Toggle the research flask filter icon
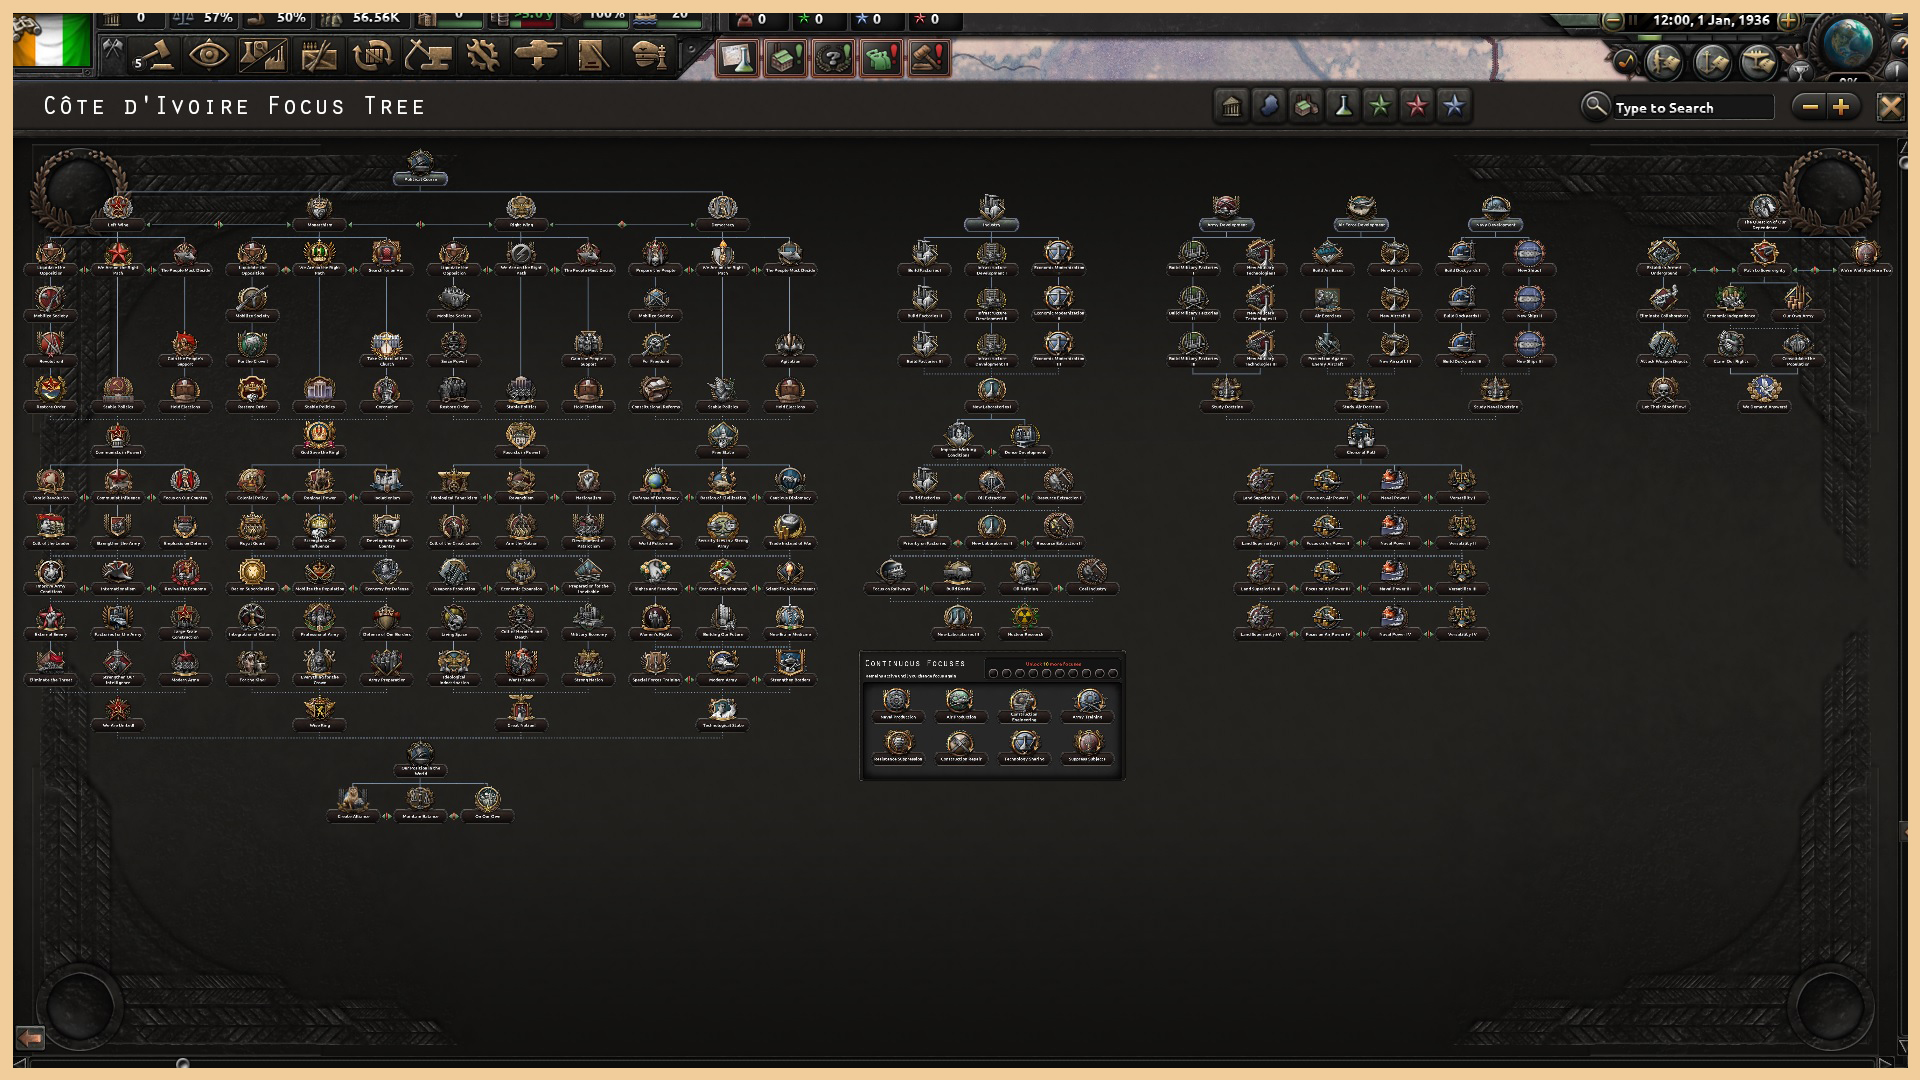 [x=1343, y=106]
